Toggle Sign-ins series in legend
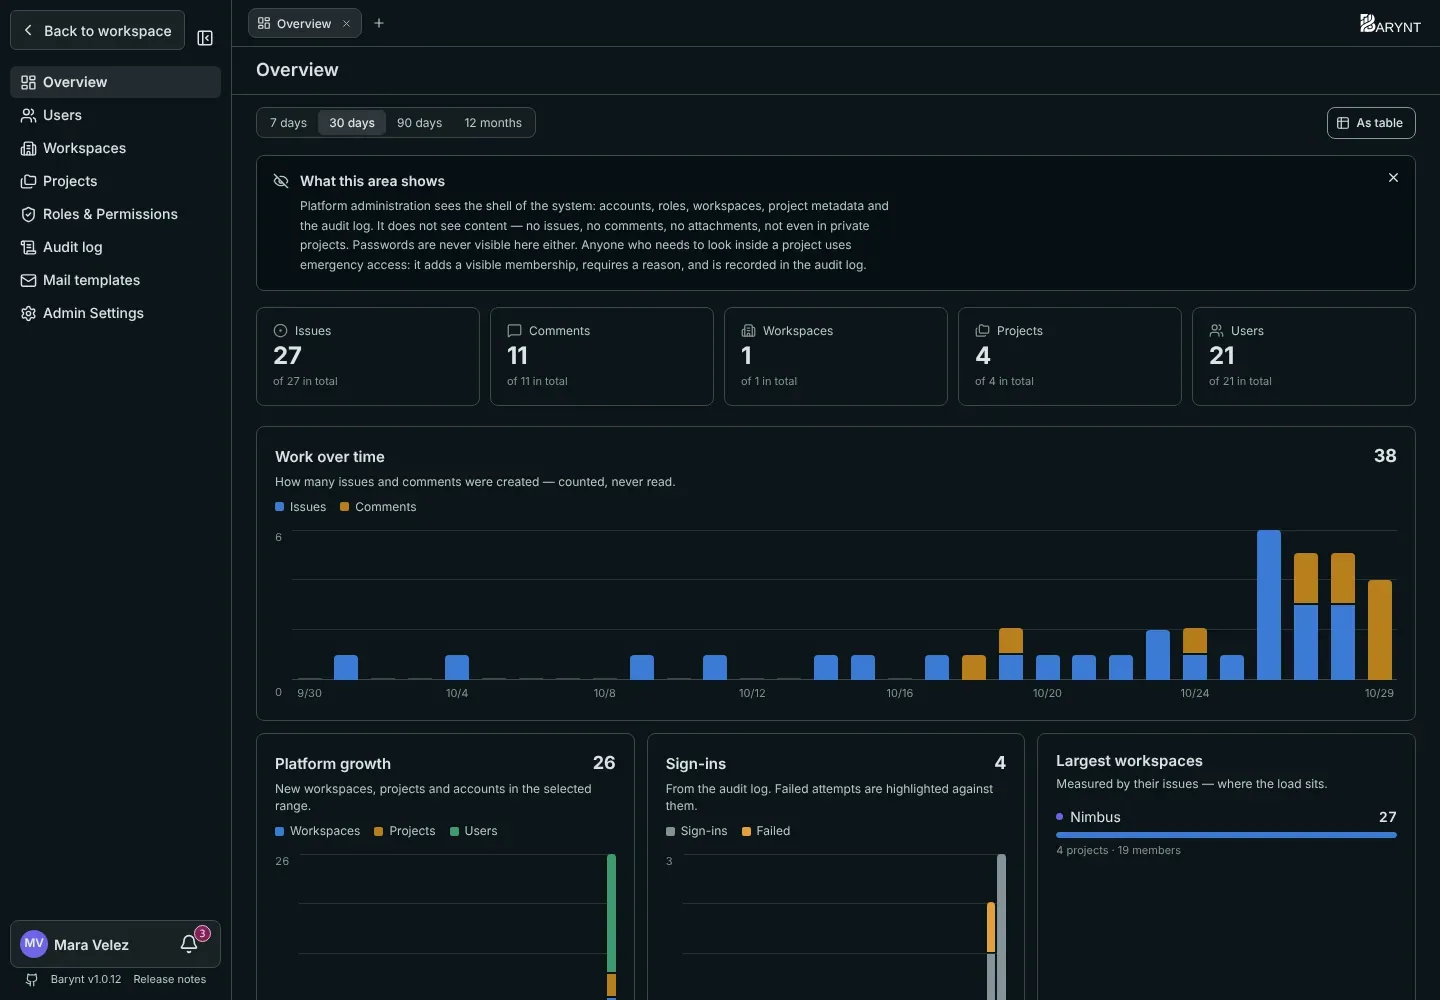Image resolution: width=1440 pixels, height=1000 pixels. coord(697,831)
